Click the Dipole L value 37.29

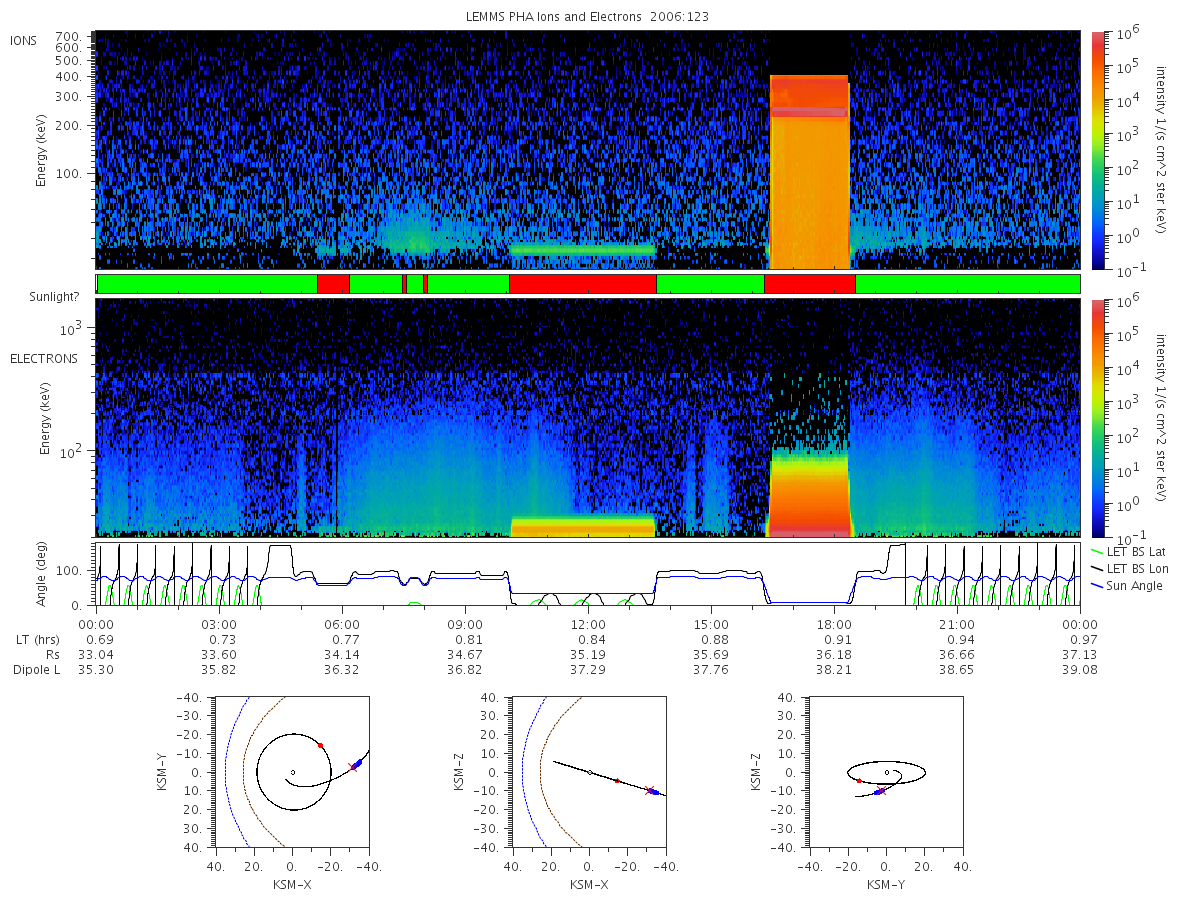(588, 670)
